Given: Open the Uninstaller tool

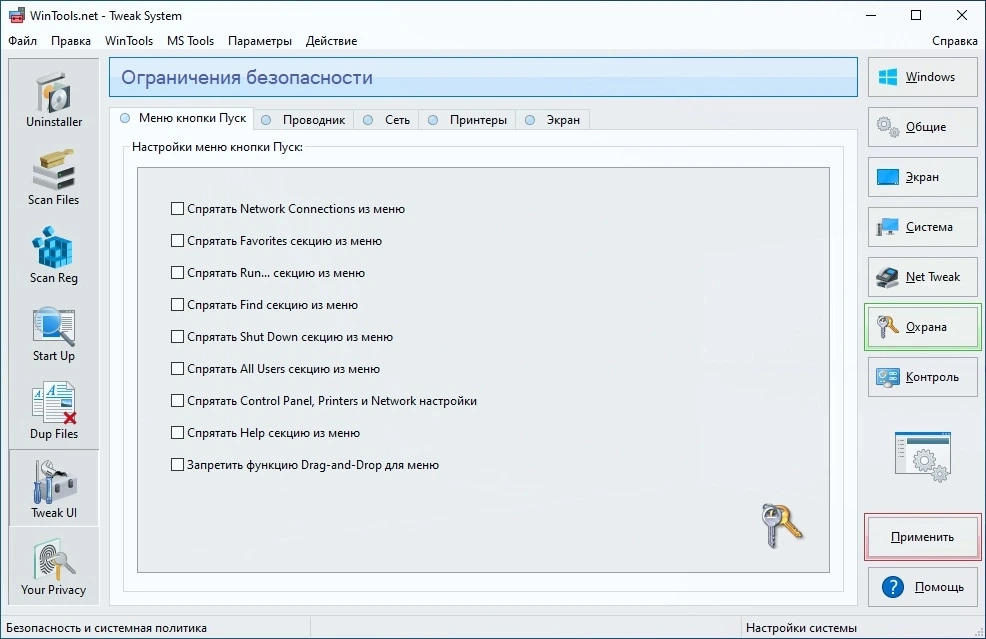Looking at the screenshot, I should (53, 99).
